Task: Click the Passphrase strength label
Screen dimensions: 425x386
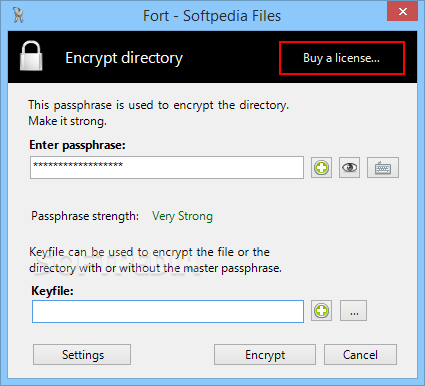Action: click(85, 216)
